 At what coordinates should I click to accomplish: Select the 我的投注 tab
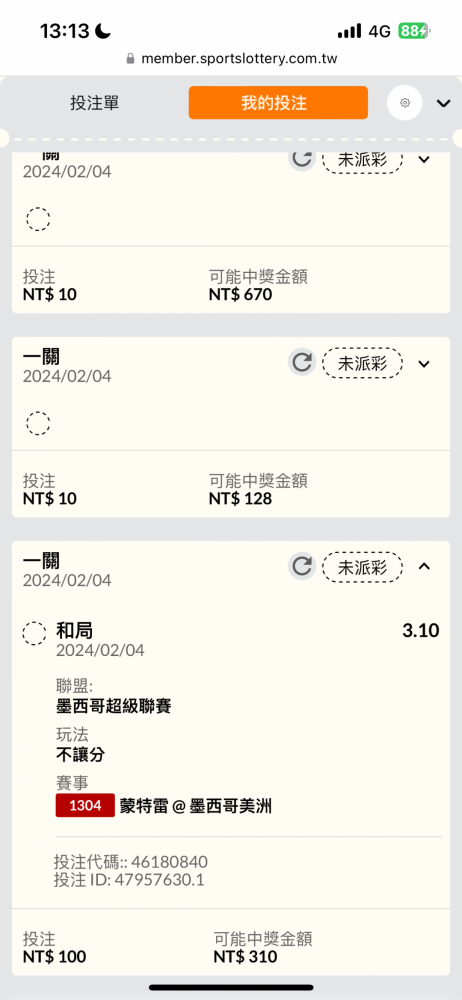point(278,103)
